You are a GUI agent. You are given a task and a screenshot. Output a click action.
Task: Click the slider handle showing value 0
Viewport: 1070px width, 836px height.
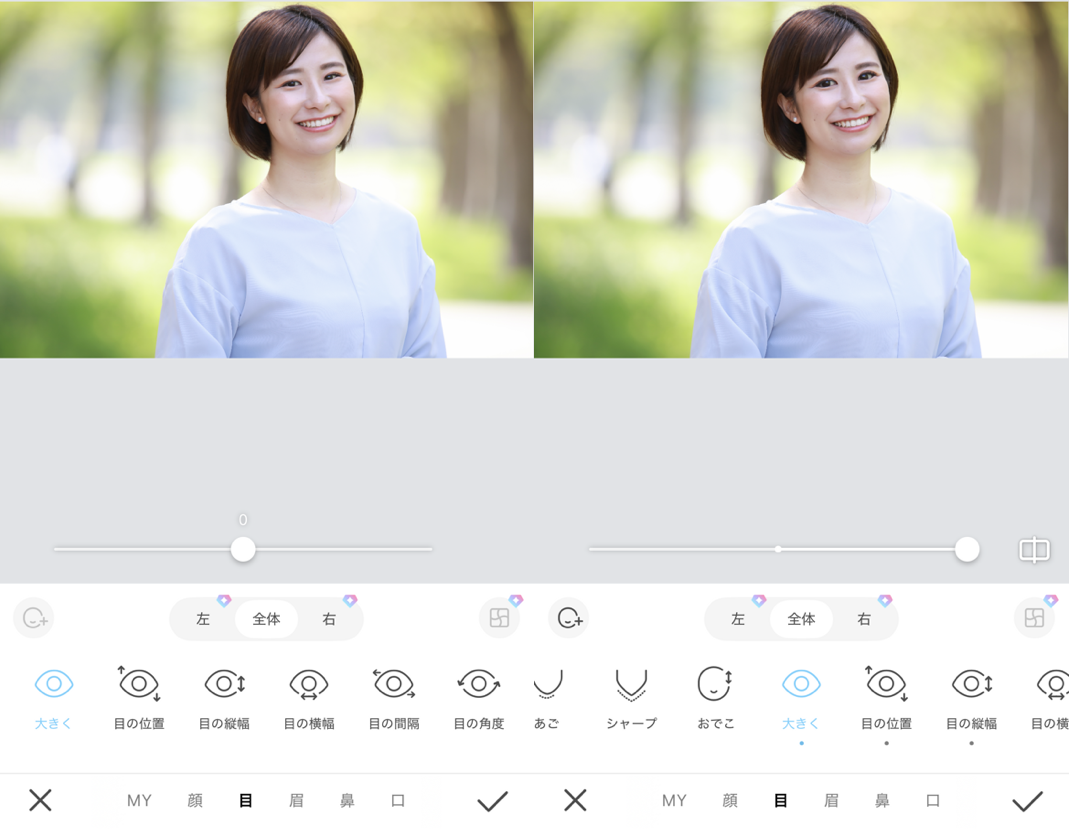coord(243,549)
